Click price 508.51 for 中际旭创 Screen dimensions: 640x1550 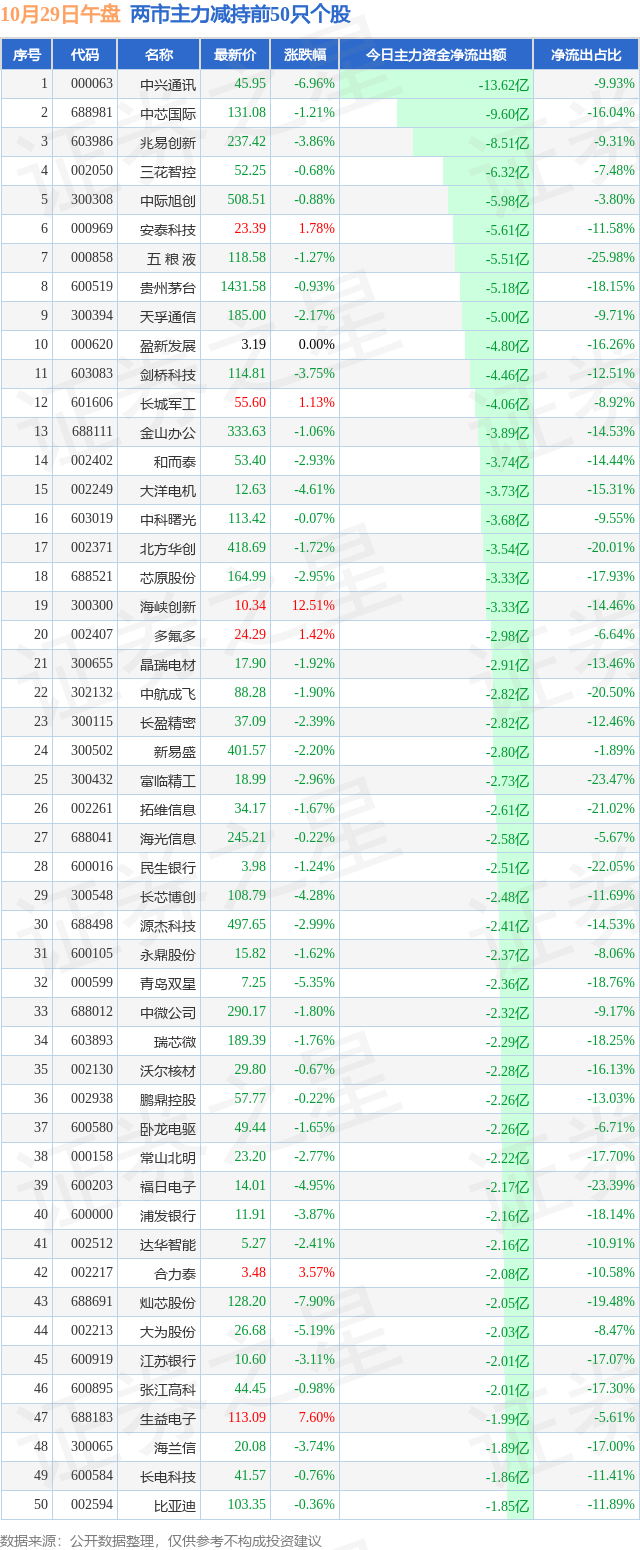pos(247,200)
